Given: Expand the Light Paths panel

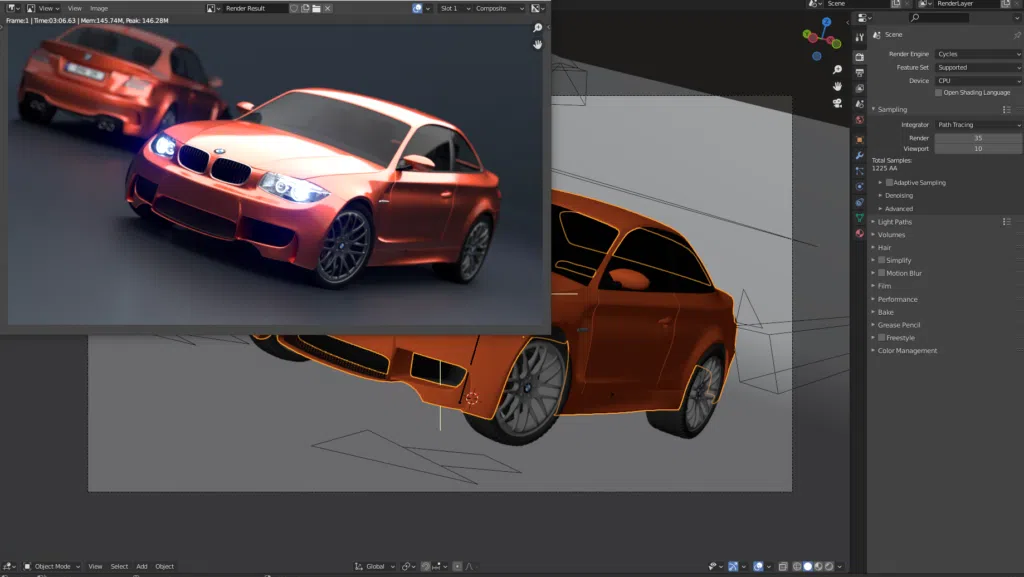Looking at the screenshot, I should point(895,222).
